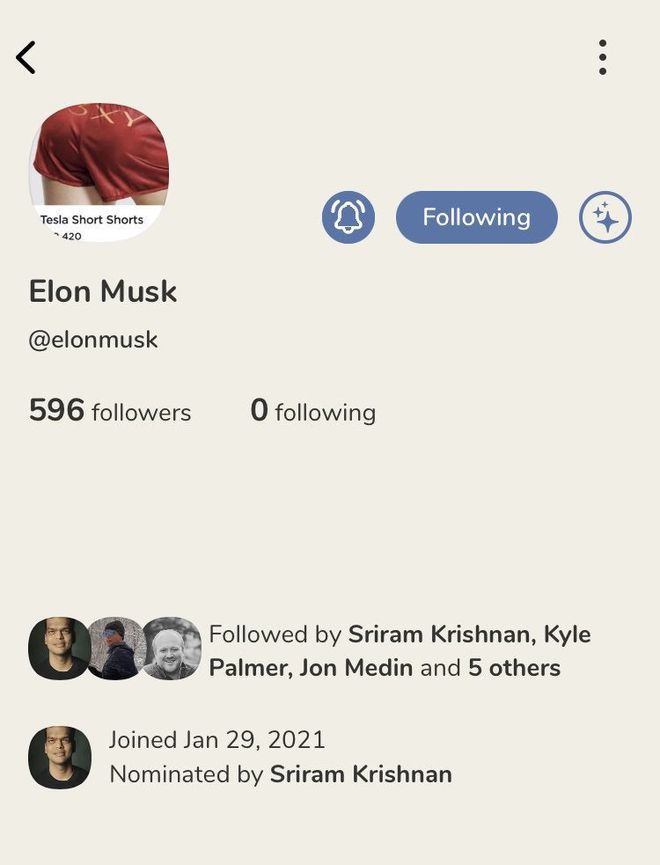
Task: Show the '5 others' mutual followers
Action: coord(514,668)
